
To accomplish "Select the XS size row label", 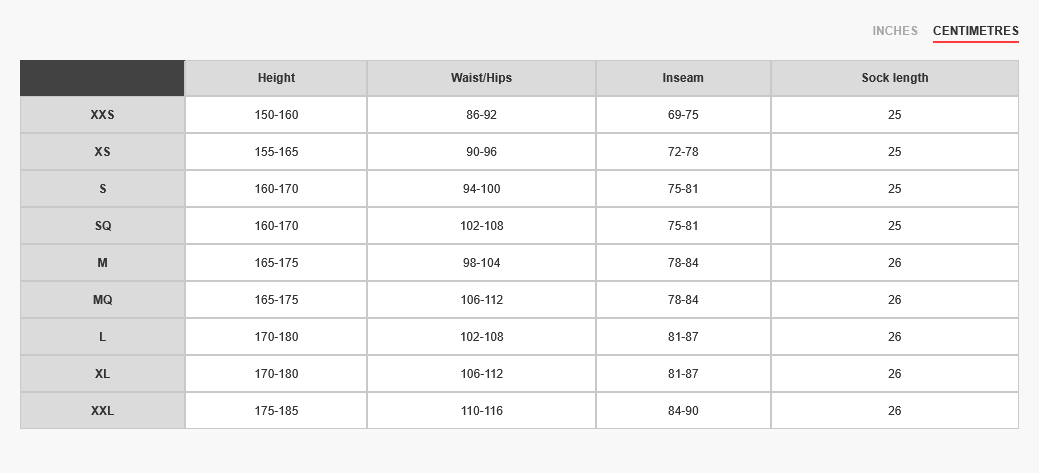I will point(102,152).
